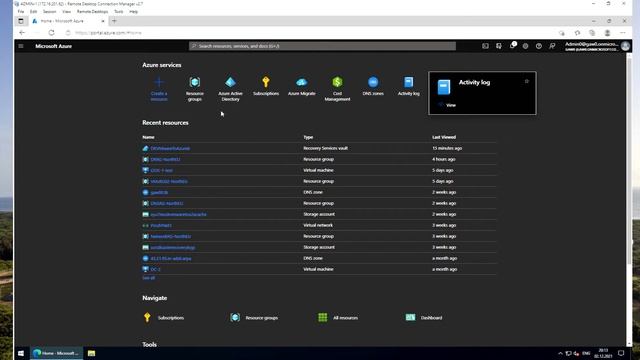Open the Edge profile icon

coord(607,33)
